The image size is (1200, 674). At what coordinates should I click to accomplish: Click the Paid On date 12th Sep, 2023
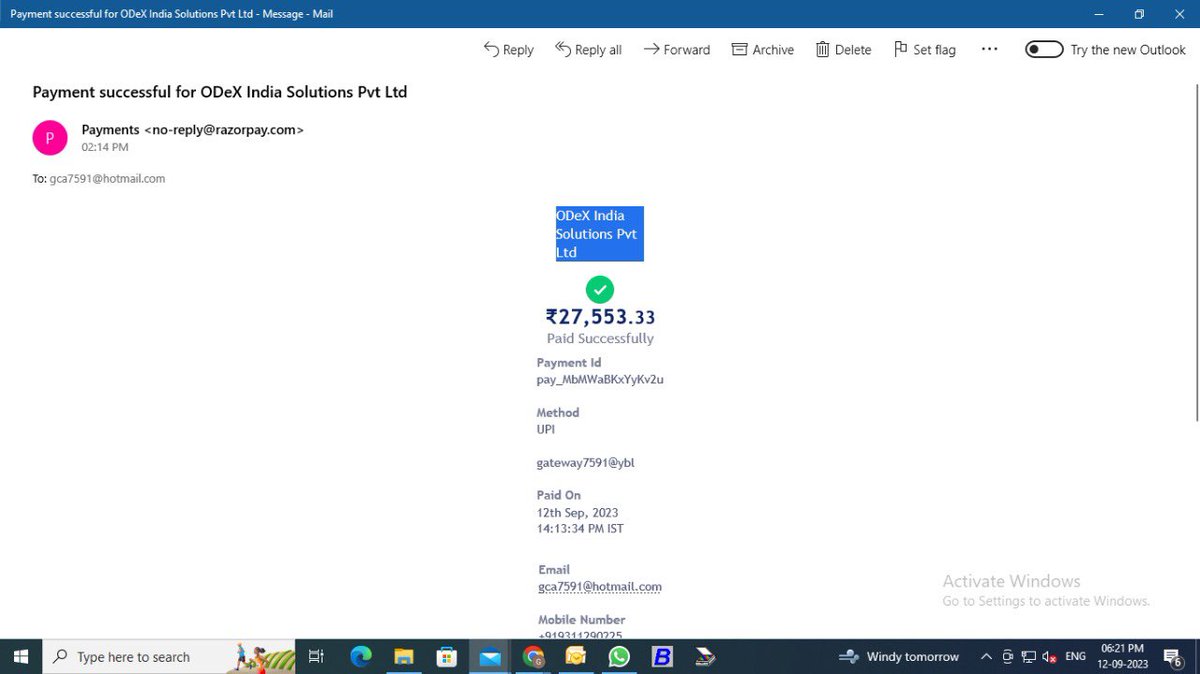(x=578, y=512)
